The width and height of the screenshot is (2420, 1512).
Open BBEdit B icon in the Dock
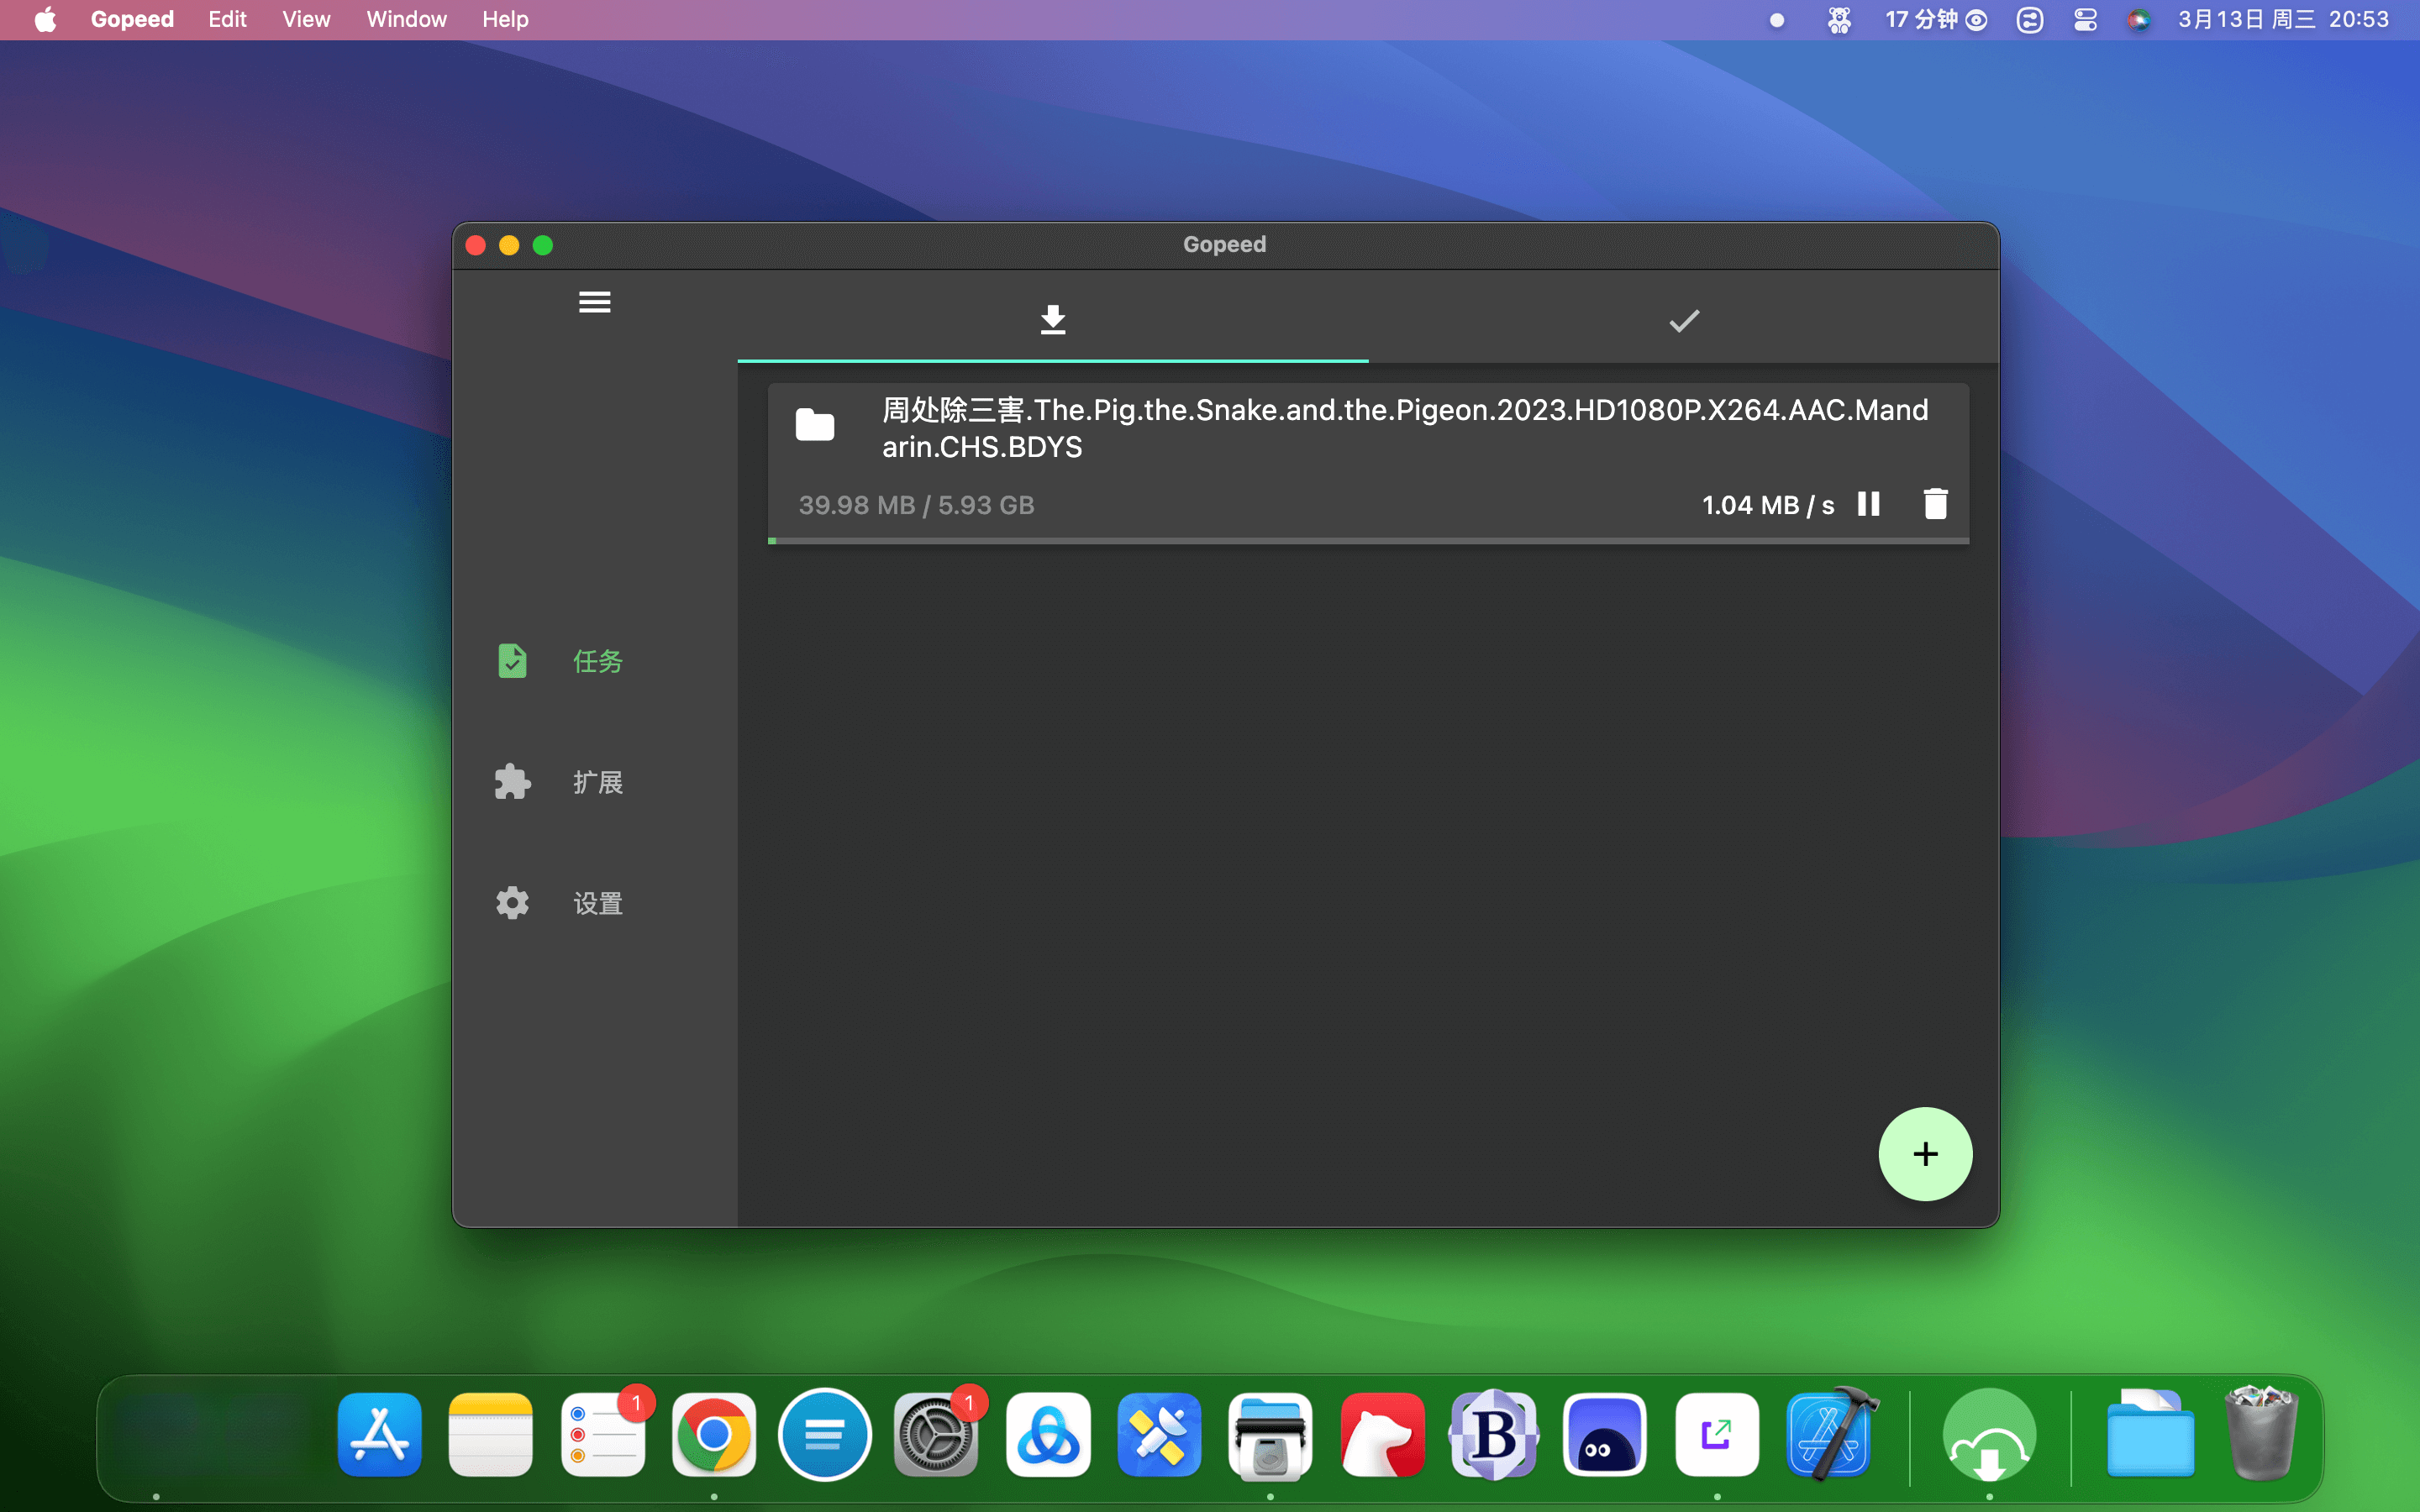1494,1434
